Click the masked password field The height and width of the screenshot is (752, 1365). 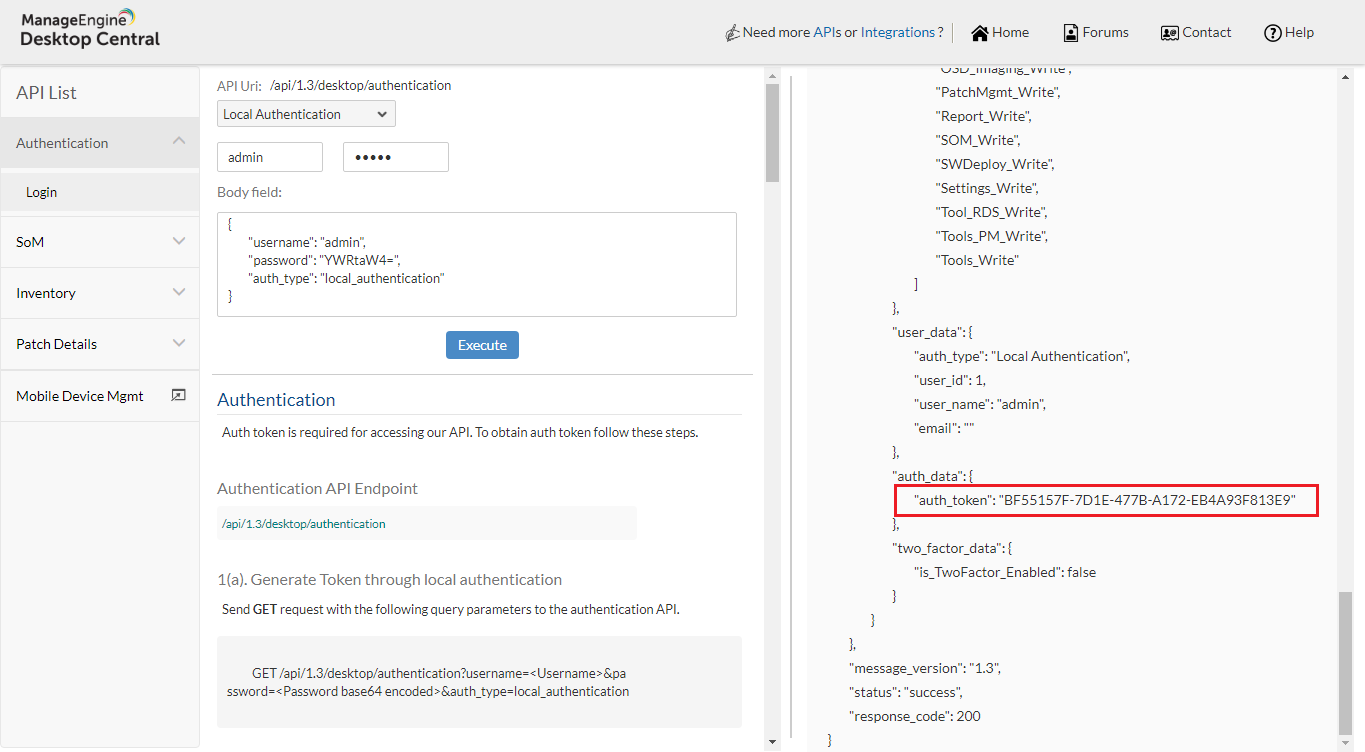(396, 157)
